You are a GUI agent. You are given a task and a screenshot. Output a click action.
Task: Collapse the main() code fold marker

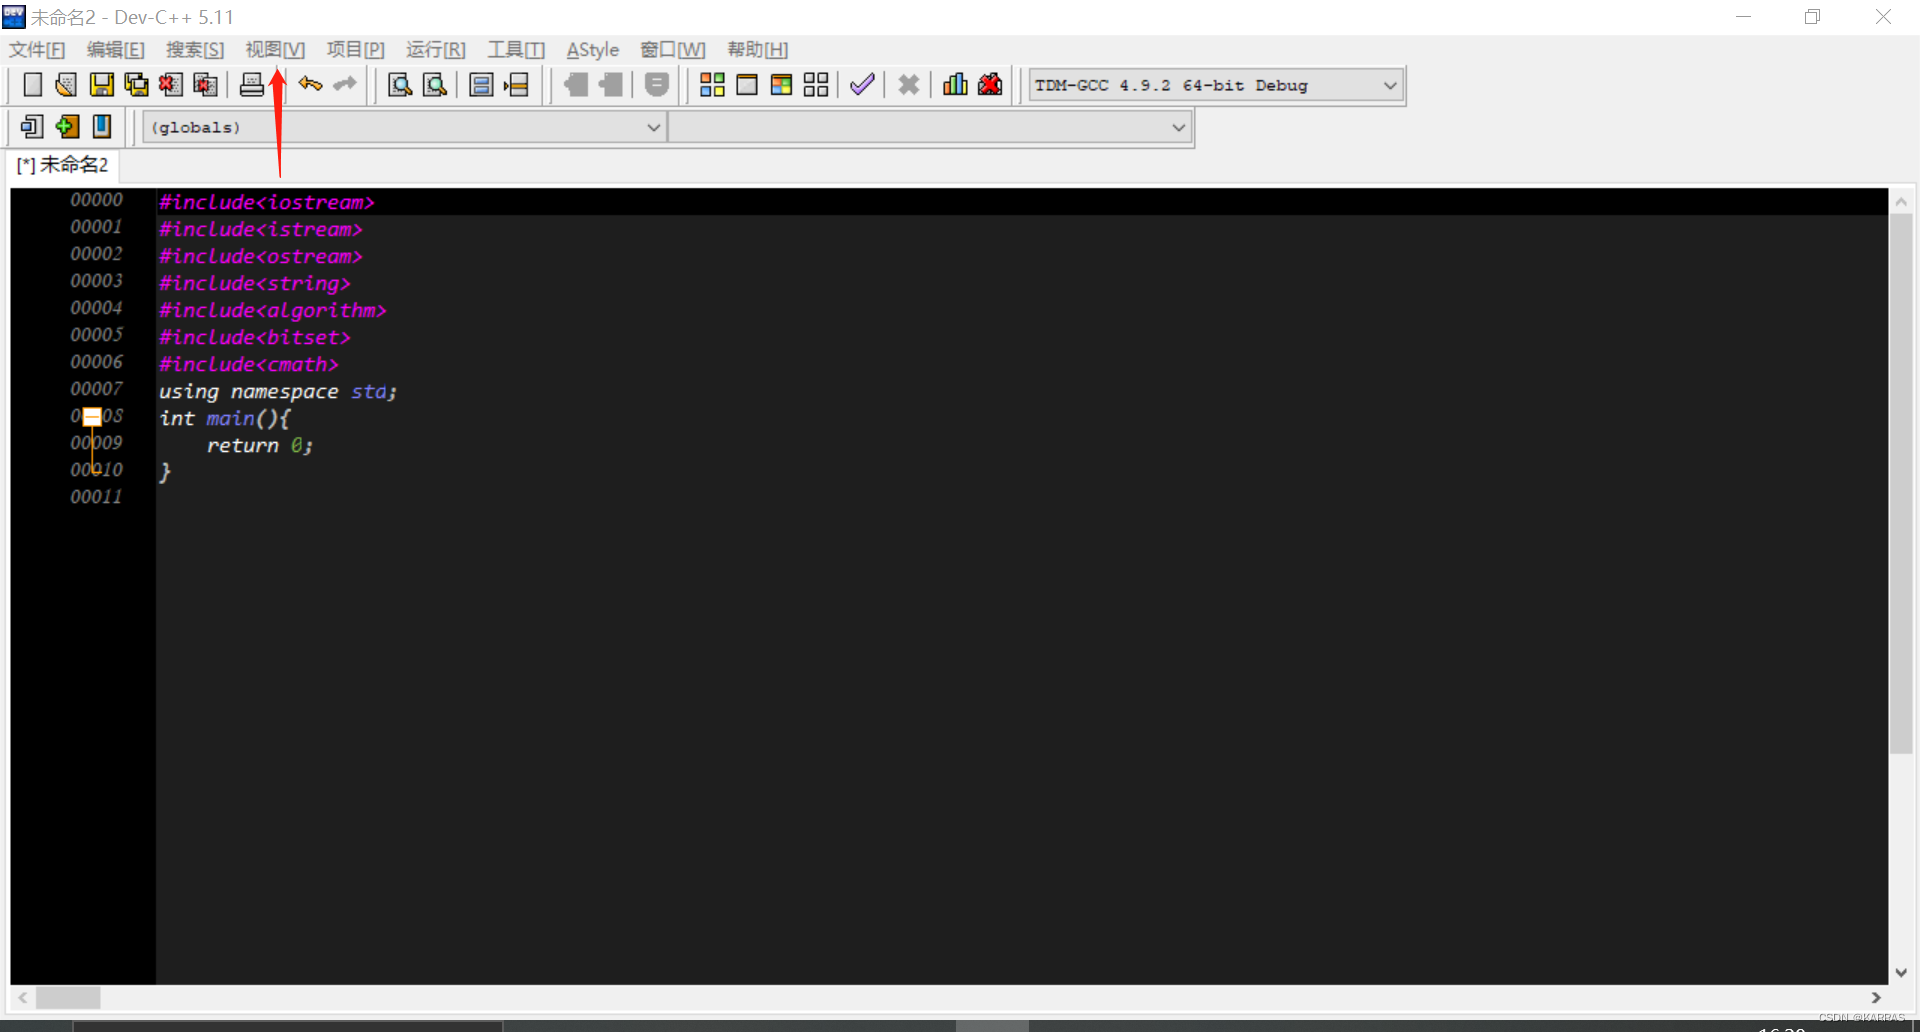[x=92, y=417]
